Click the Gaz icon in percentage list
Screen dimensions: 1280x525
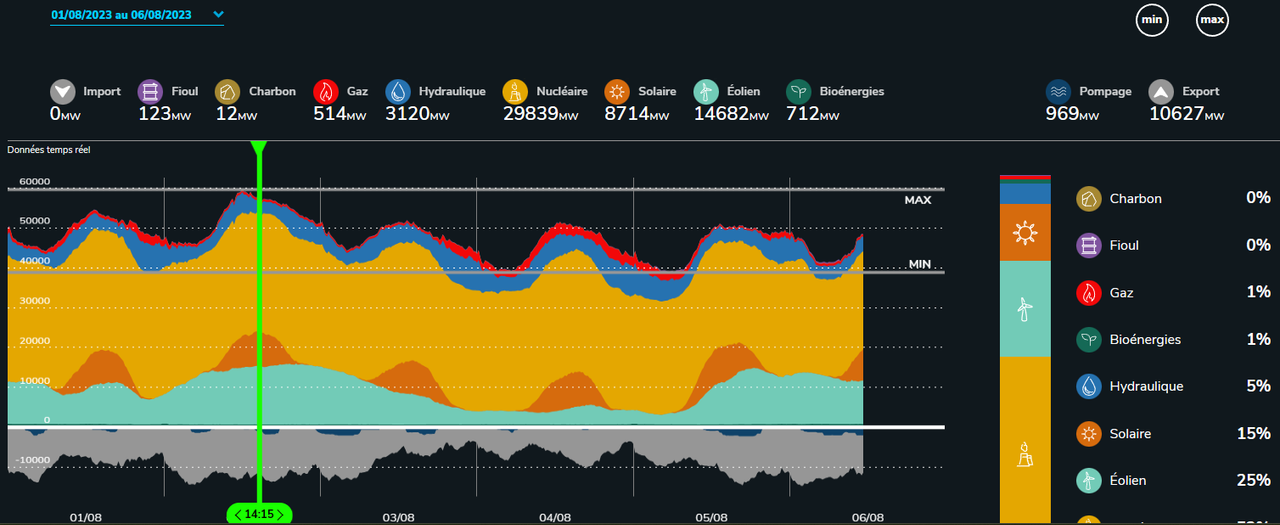(1088, 293)
